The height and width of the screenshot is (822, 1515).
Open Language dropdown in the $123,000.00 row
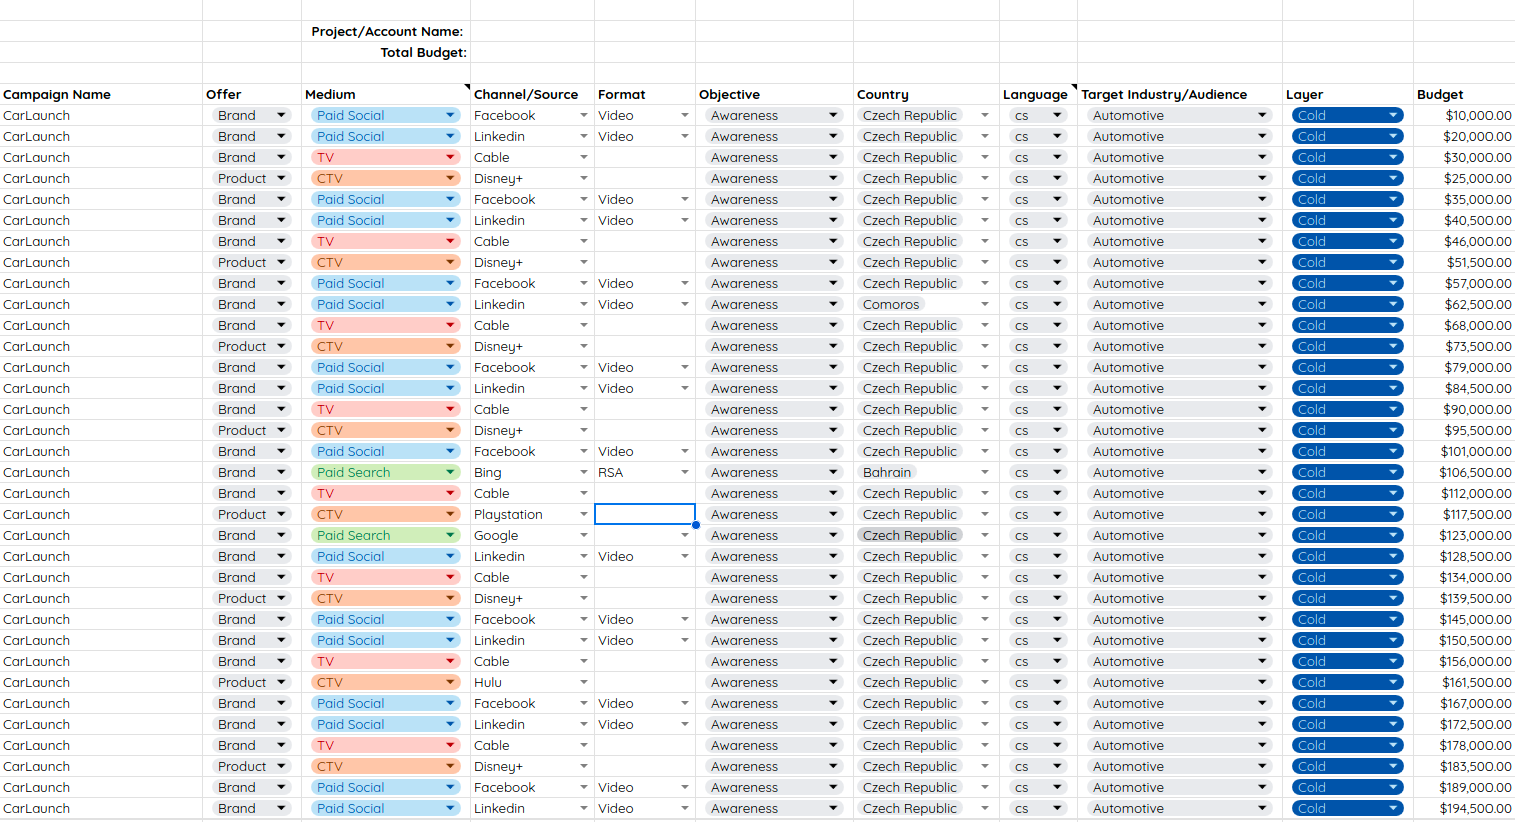[x=1038, y=535]
